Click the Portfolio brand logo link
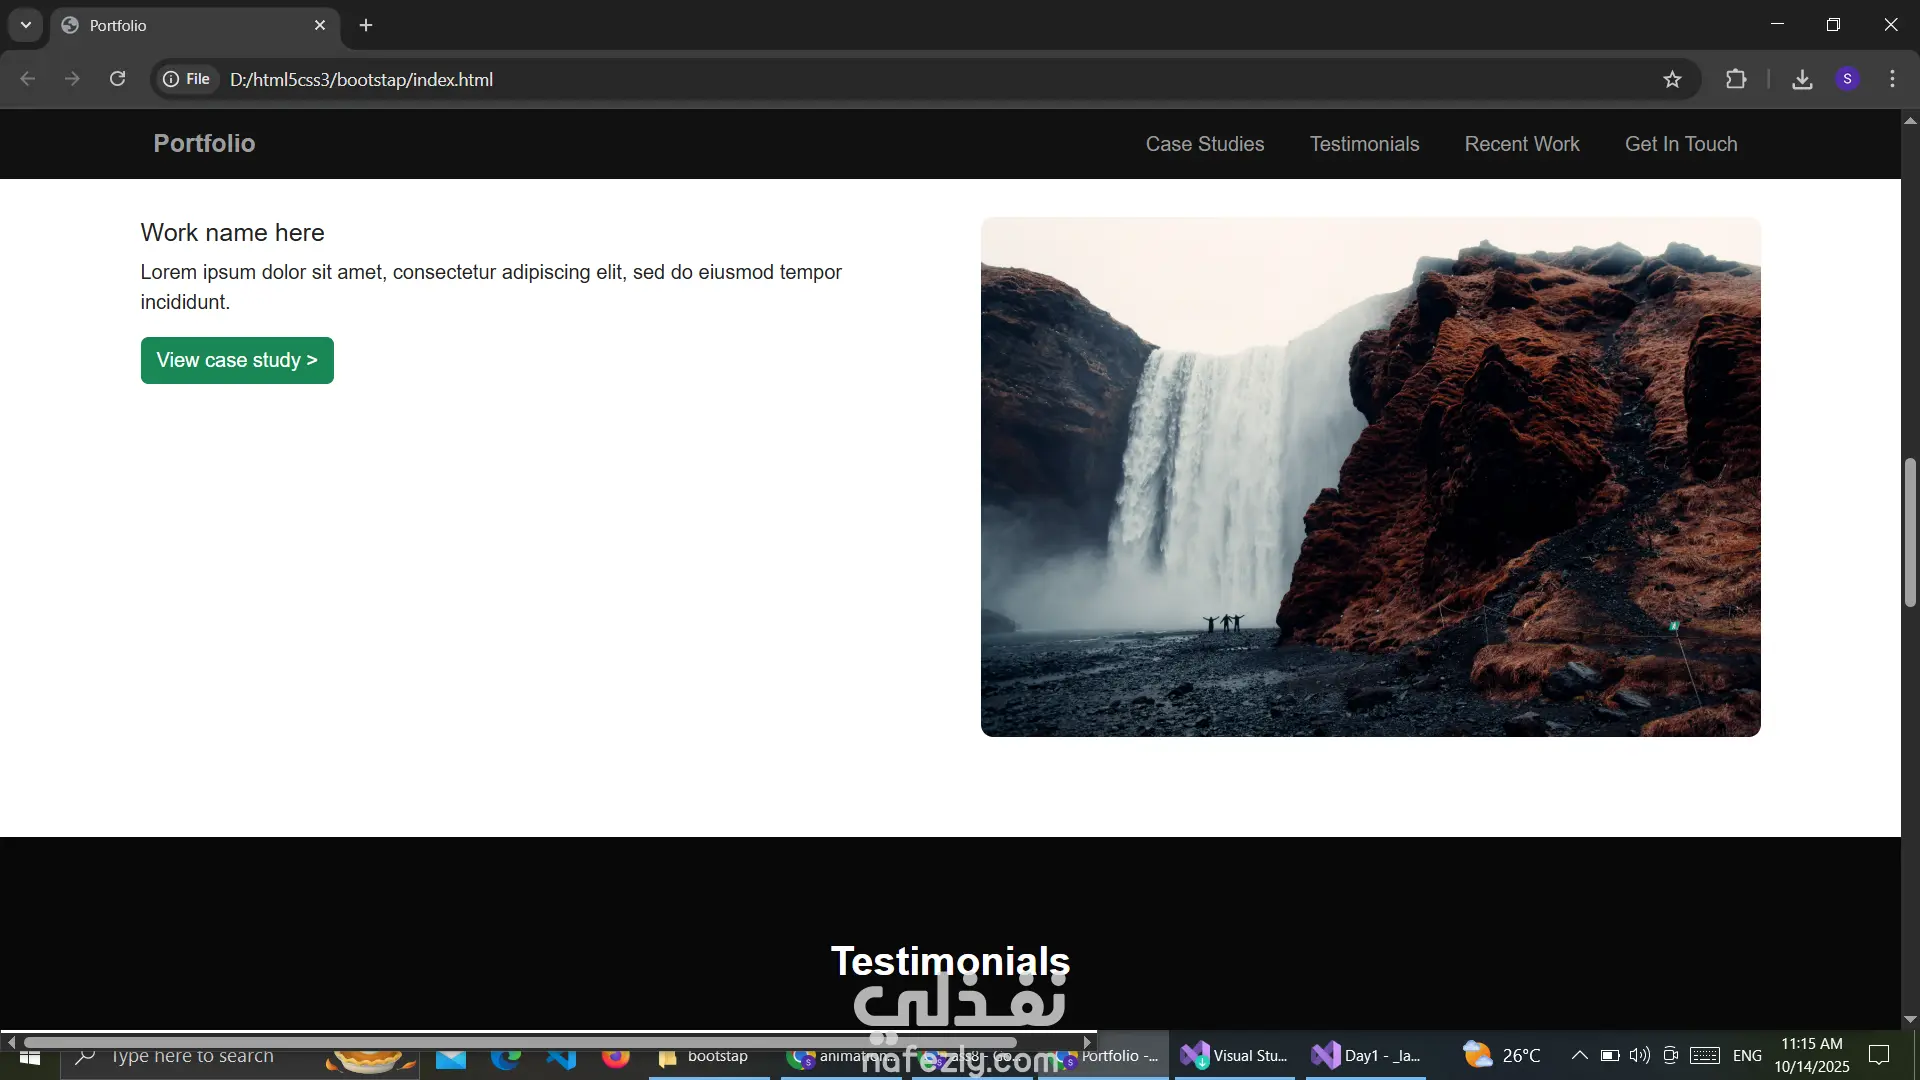Image resolution: width=1920 pixels, height=1080 pixels. point(204,143)
